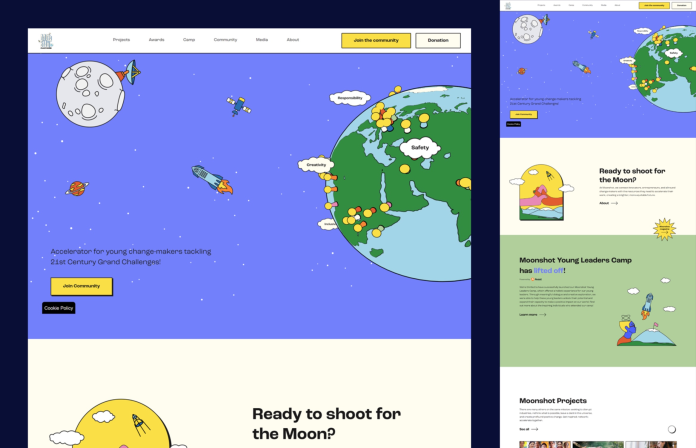Open the Cookie Policy badge
This screenshot has width=696, height=448.
coord(59,308)
